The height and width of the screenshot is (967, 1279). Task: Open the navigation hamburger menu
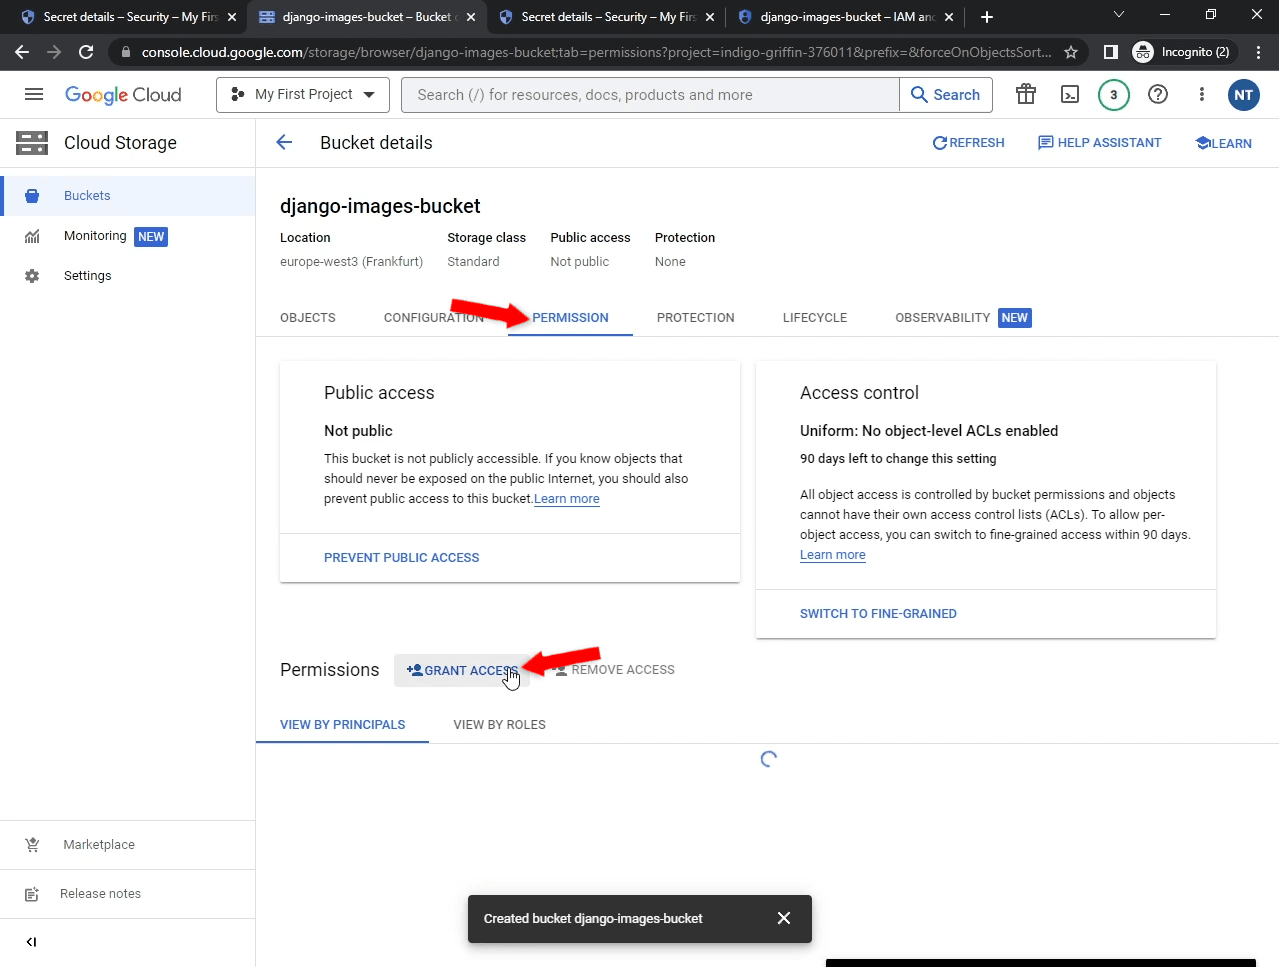point(33,94)
